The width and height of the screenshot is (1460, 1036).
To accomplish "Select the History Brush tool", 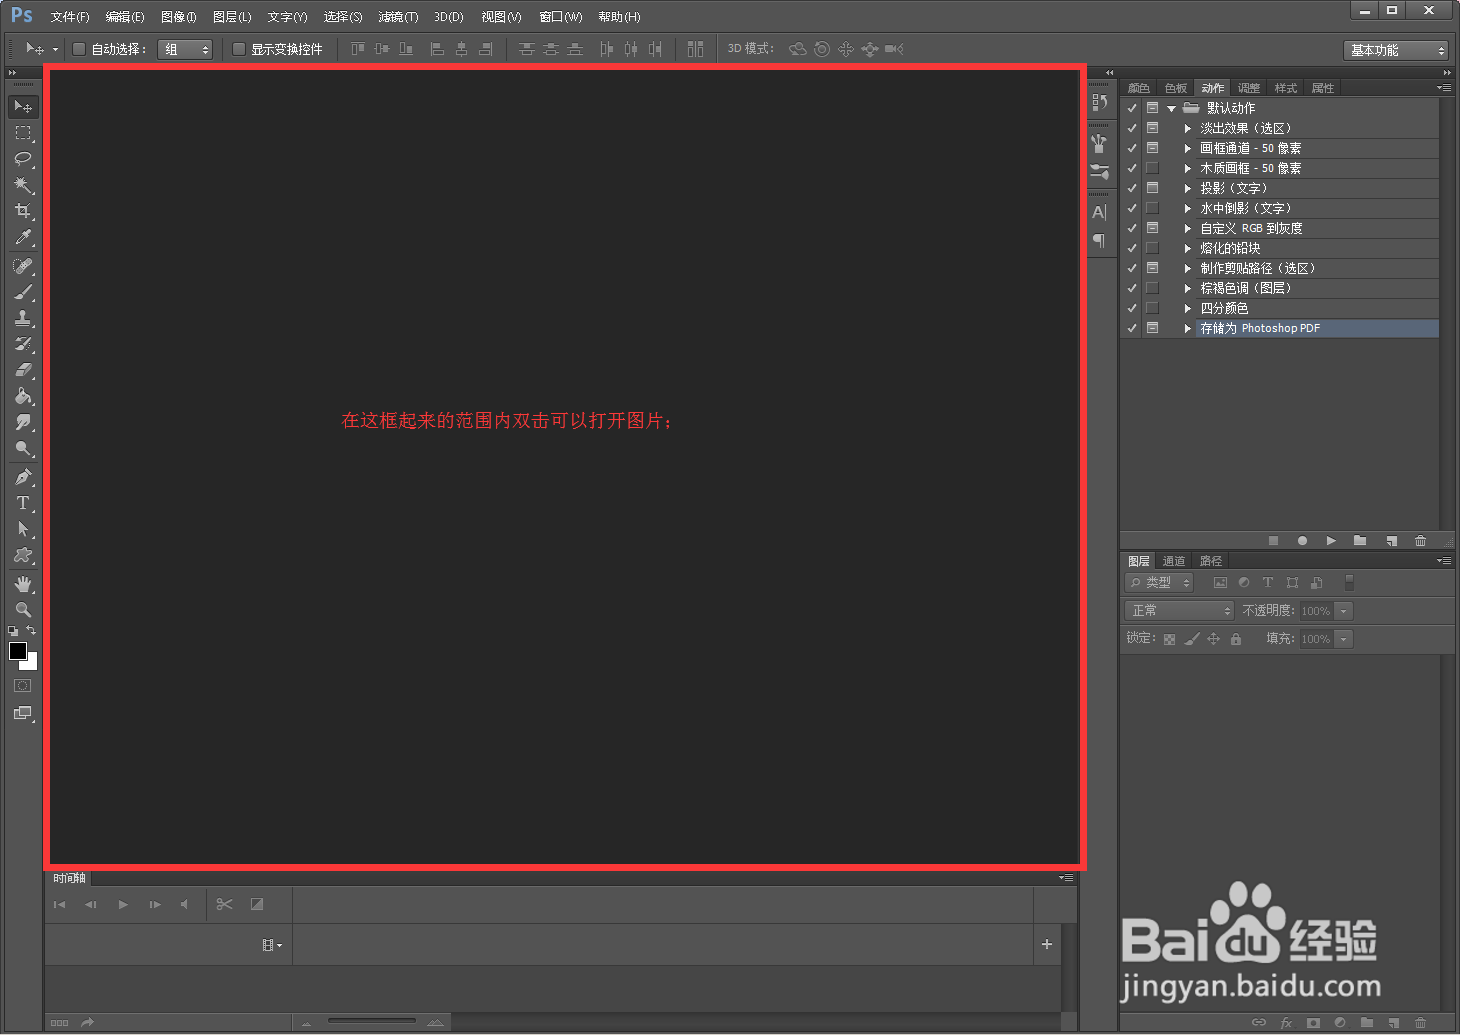I will point(23,344).
